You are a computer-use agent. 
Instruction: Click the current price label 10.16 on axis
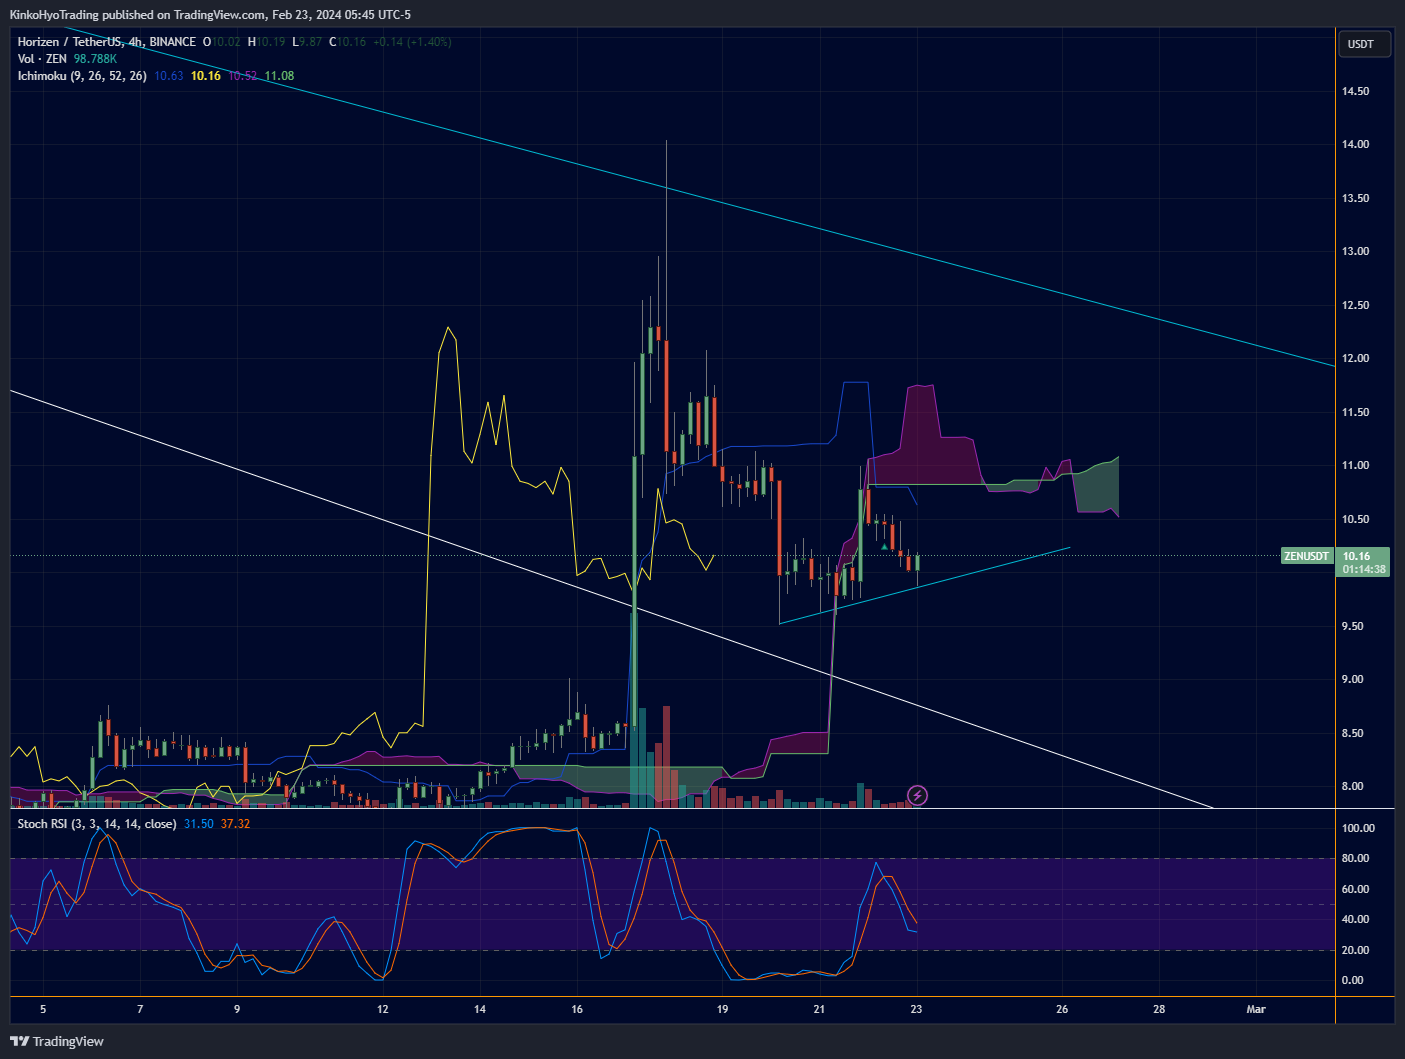click(1356, 556)
